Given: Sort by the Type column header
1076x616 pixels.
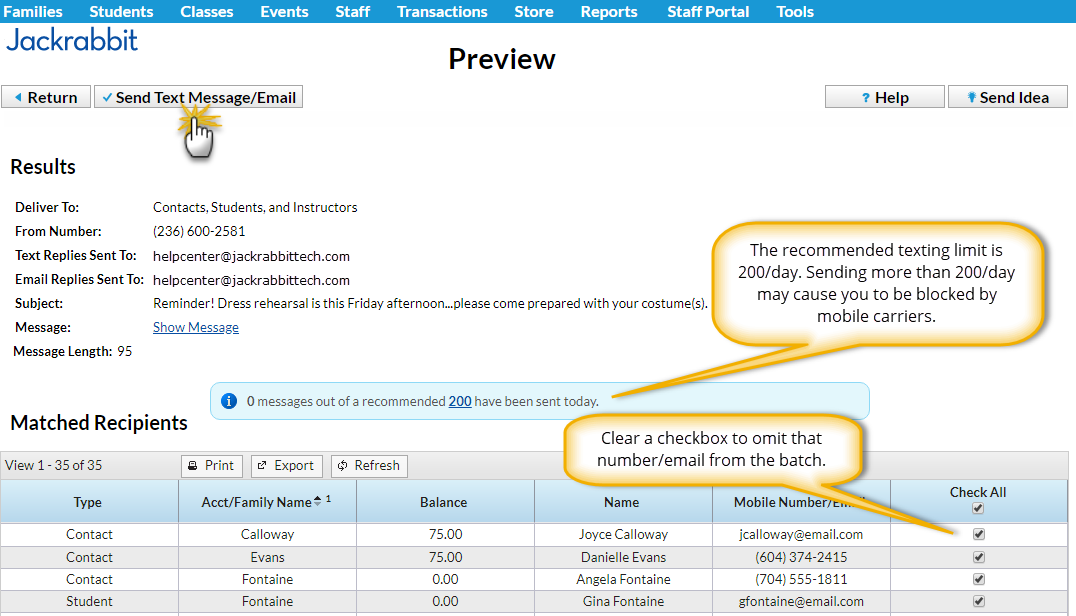Looking at the screenshot, I should click(x=89, y=502).
